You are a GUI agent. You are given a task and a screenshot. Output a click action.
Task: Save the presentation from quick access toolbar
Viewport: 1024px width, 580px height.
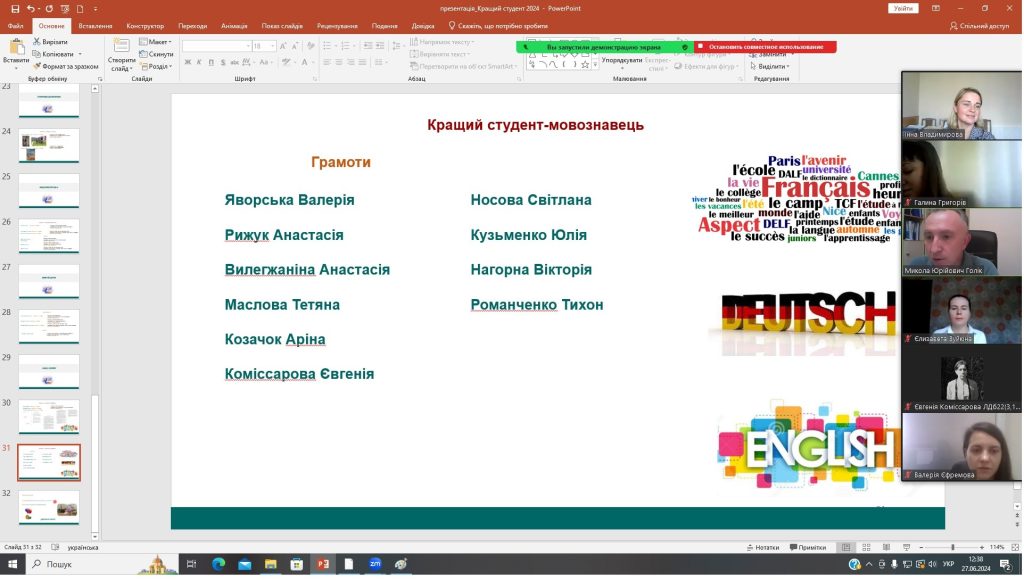point(15,9)
